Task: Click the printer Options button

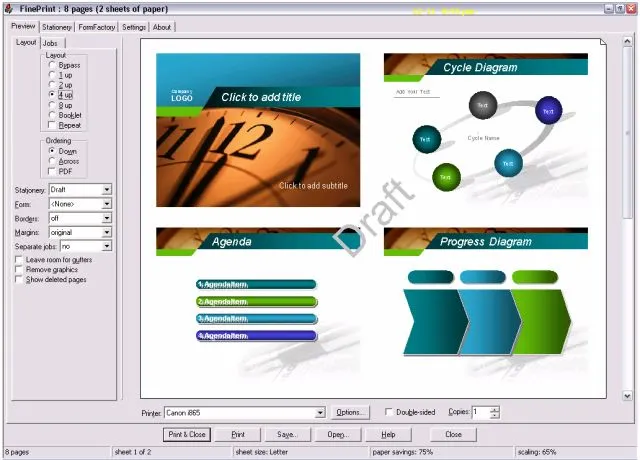Action: click(349, 412)
